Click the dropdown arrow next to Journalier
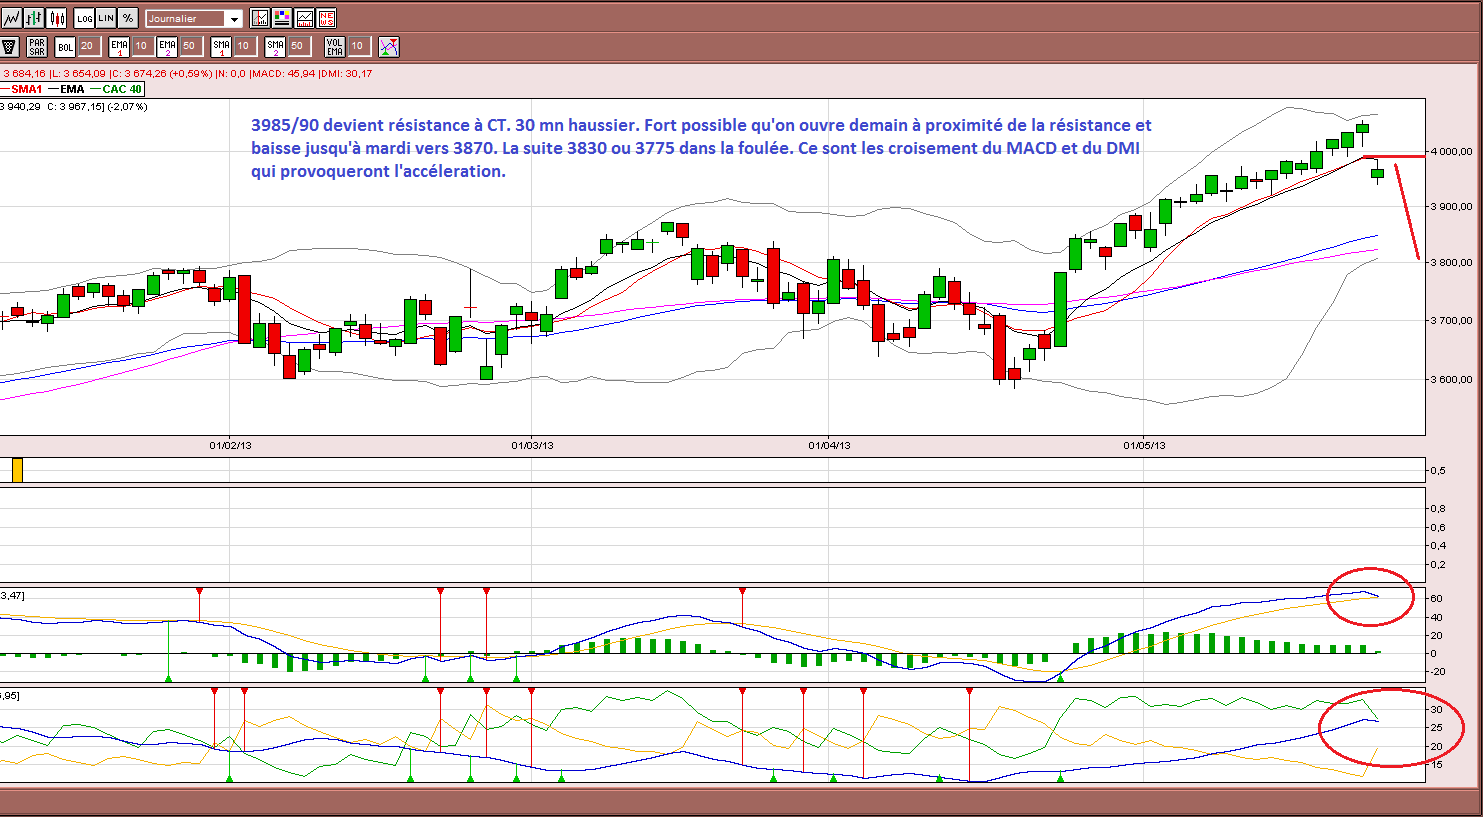Viewport: 1483px width, 818px height. (234, 19)
